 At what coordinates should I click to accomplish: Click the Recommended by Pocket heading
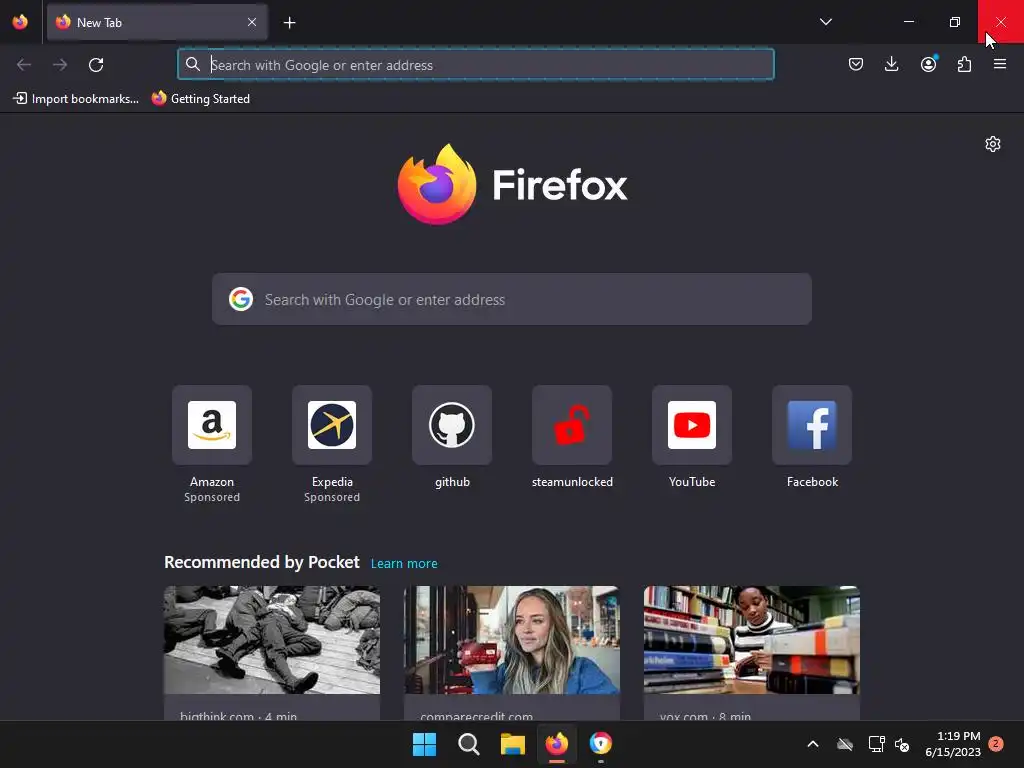[262, 562]
